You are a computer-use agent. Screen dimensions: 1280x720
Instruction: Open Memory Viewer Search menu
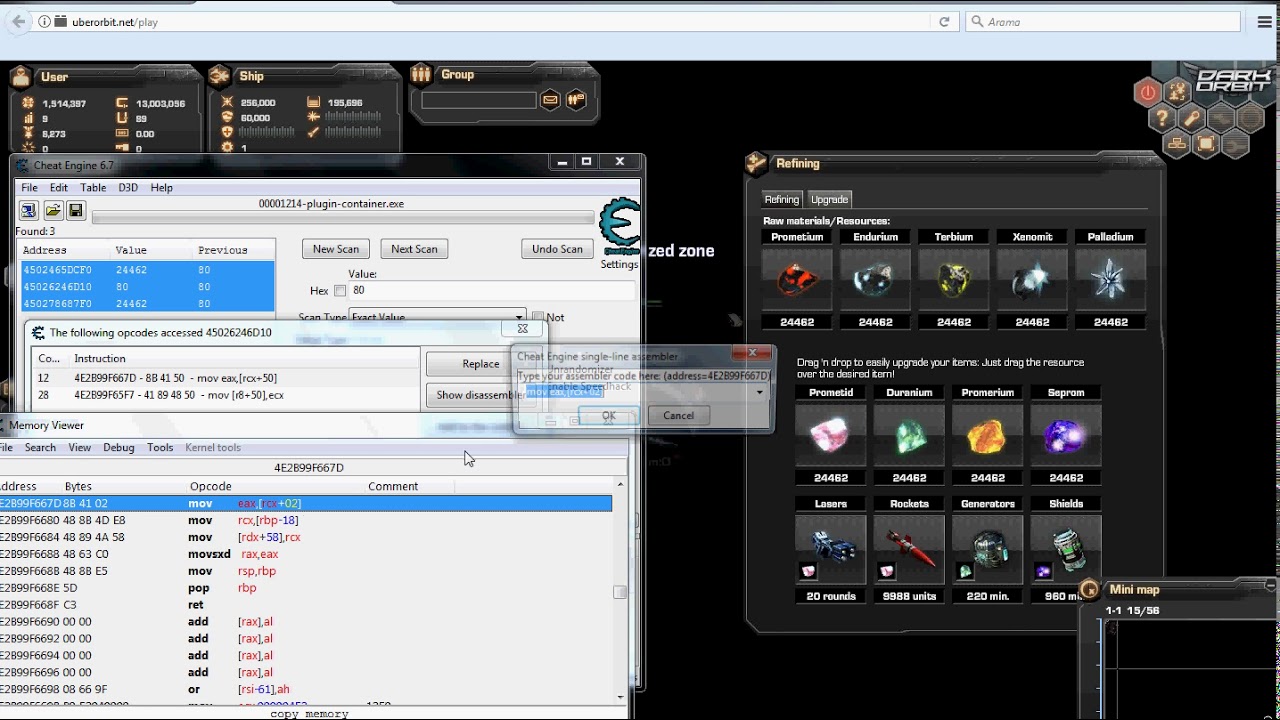(40, 447)
